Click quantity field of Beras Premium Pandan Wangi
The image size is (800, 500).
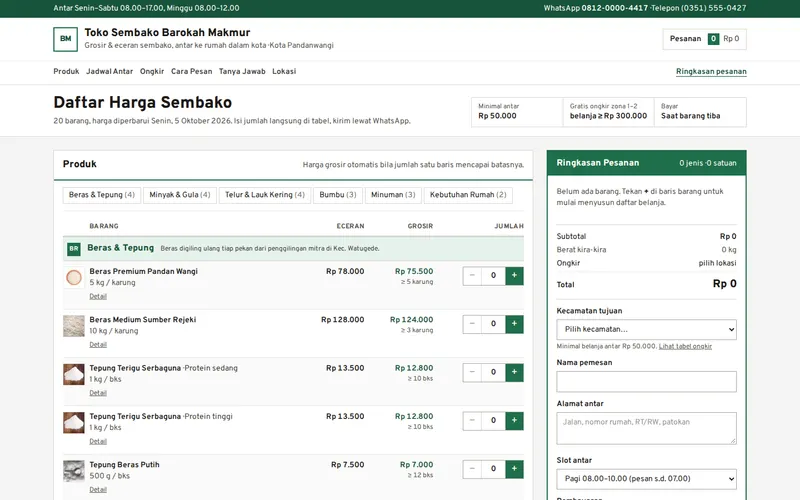tap(493, 276)
